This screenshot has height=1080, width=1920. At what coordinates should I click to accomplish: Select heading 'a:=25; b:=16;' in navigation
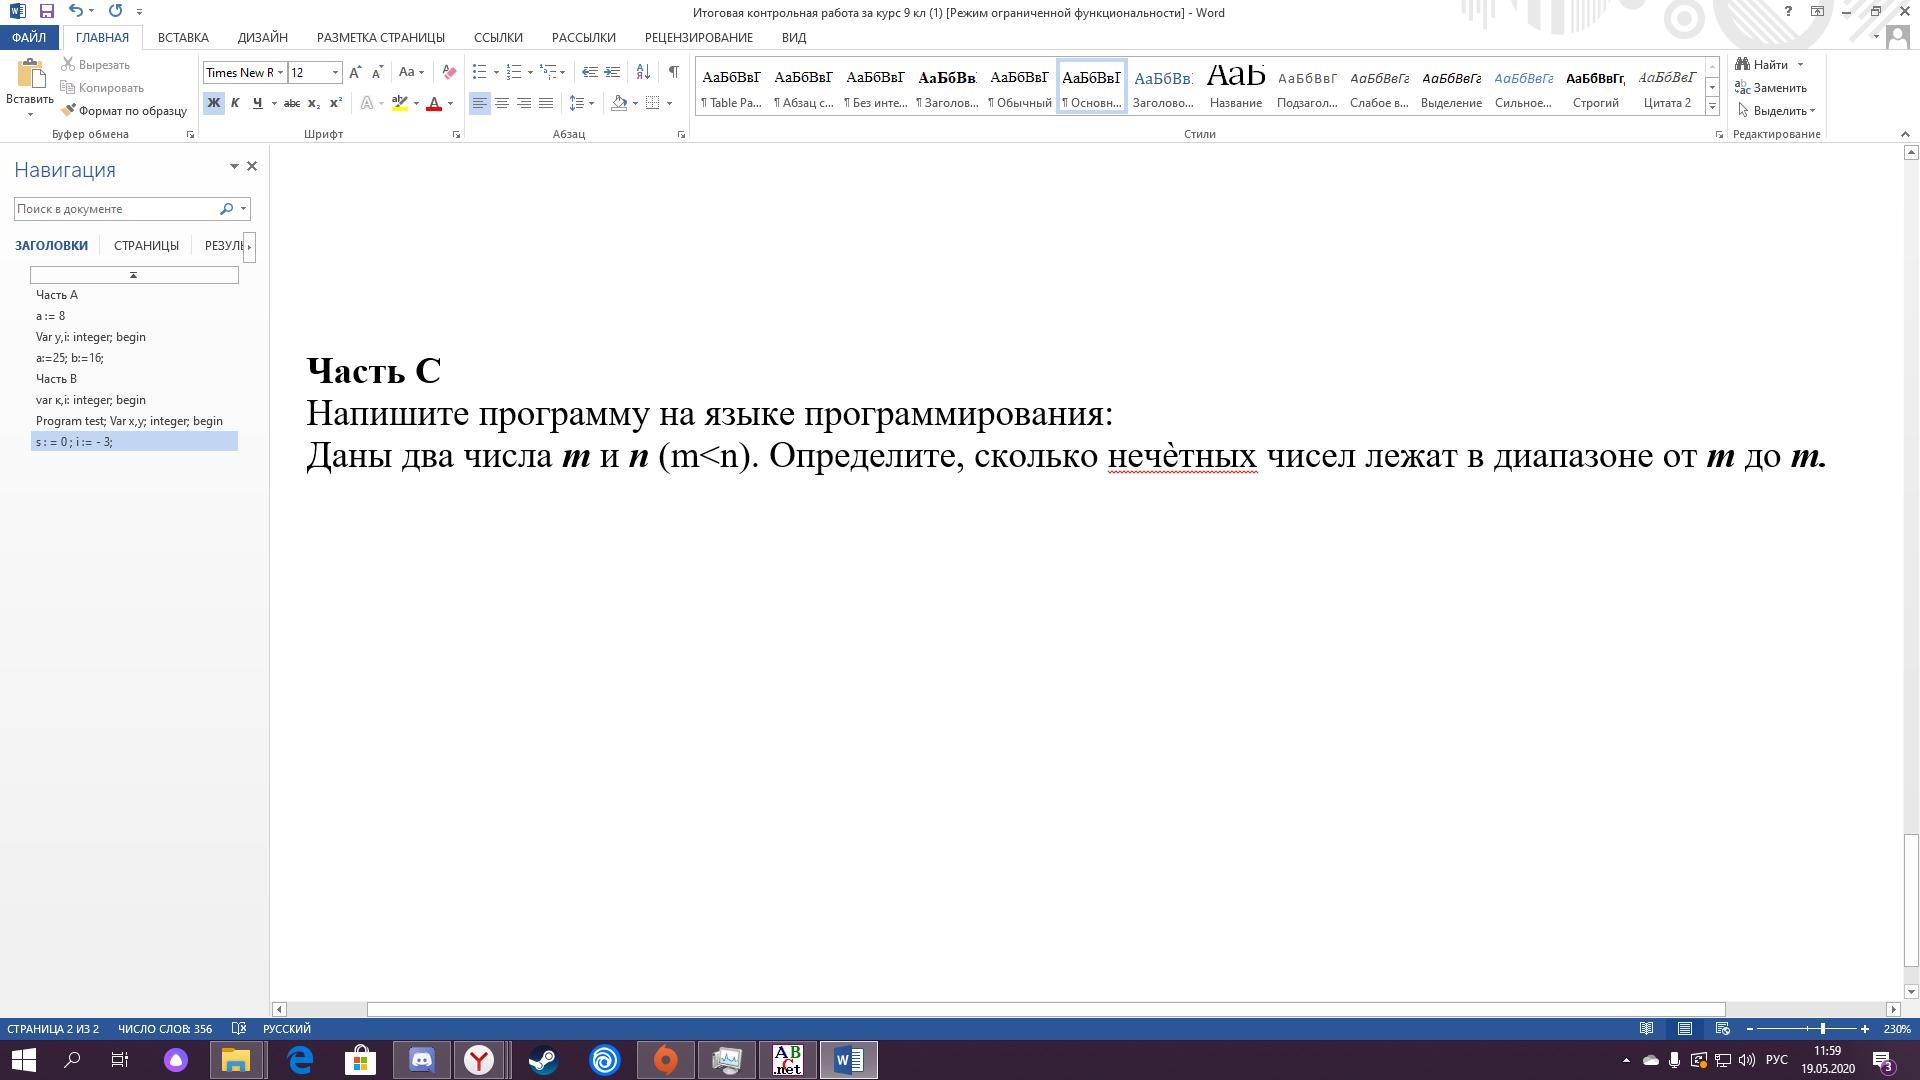(x=70, y=358)
